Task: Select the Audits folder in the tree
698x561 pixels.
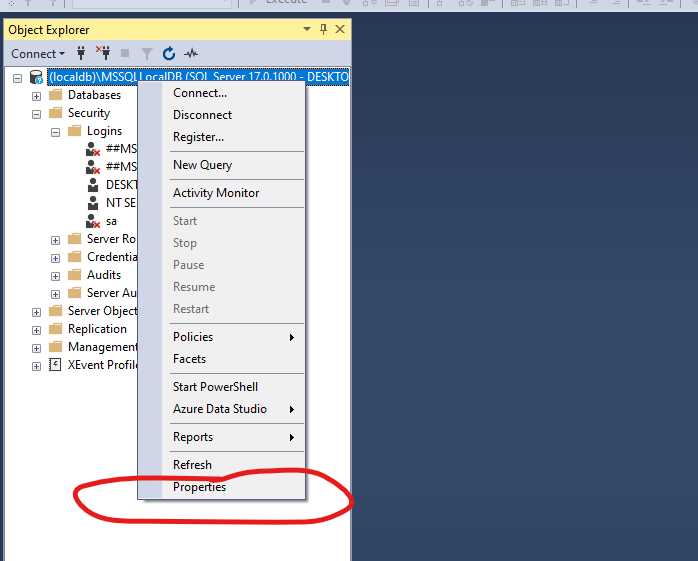Action: 104,275
